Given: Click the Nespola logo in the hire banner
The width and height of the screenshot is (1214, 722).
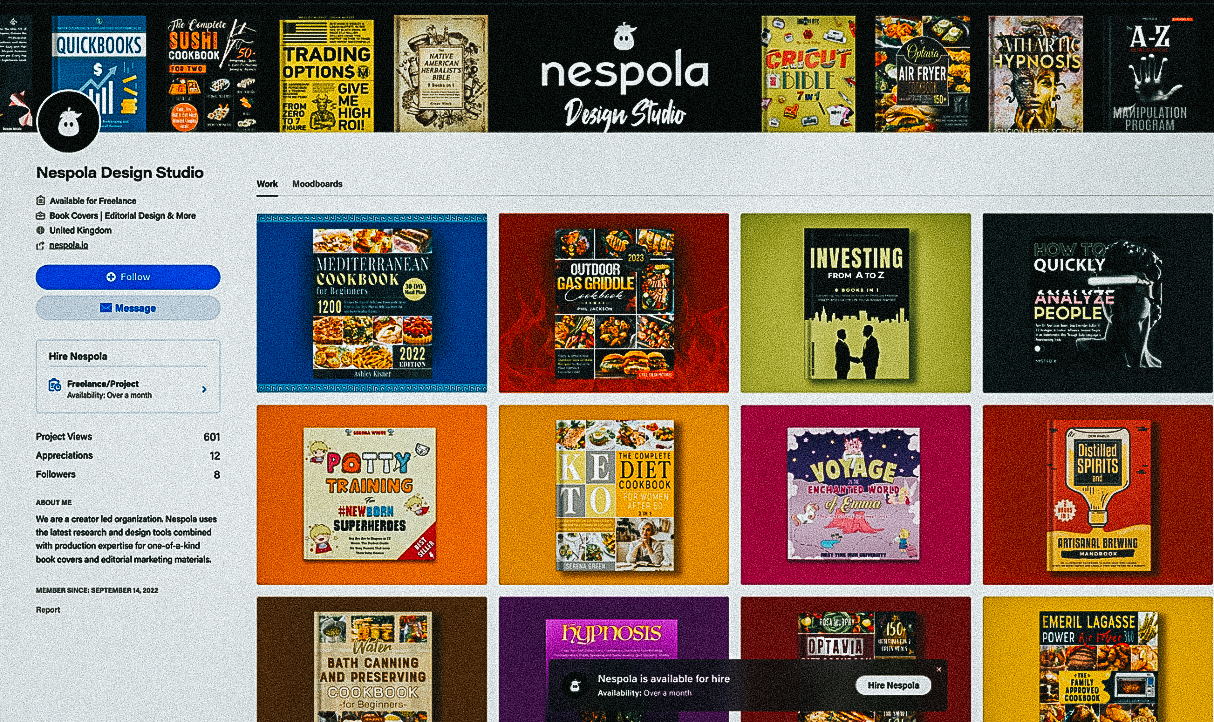Looking at the screenshot, I should pyautogui.click(x=575, y=685).
